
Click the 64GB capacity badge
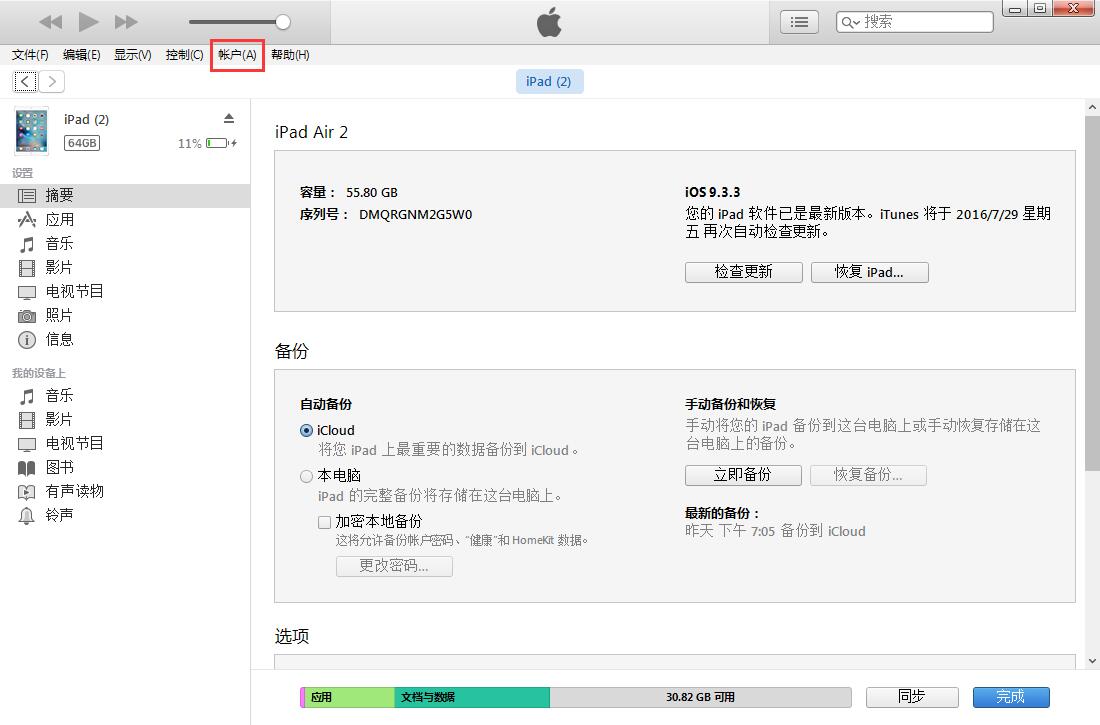pos(82,143)
